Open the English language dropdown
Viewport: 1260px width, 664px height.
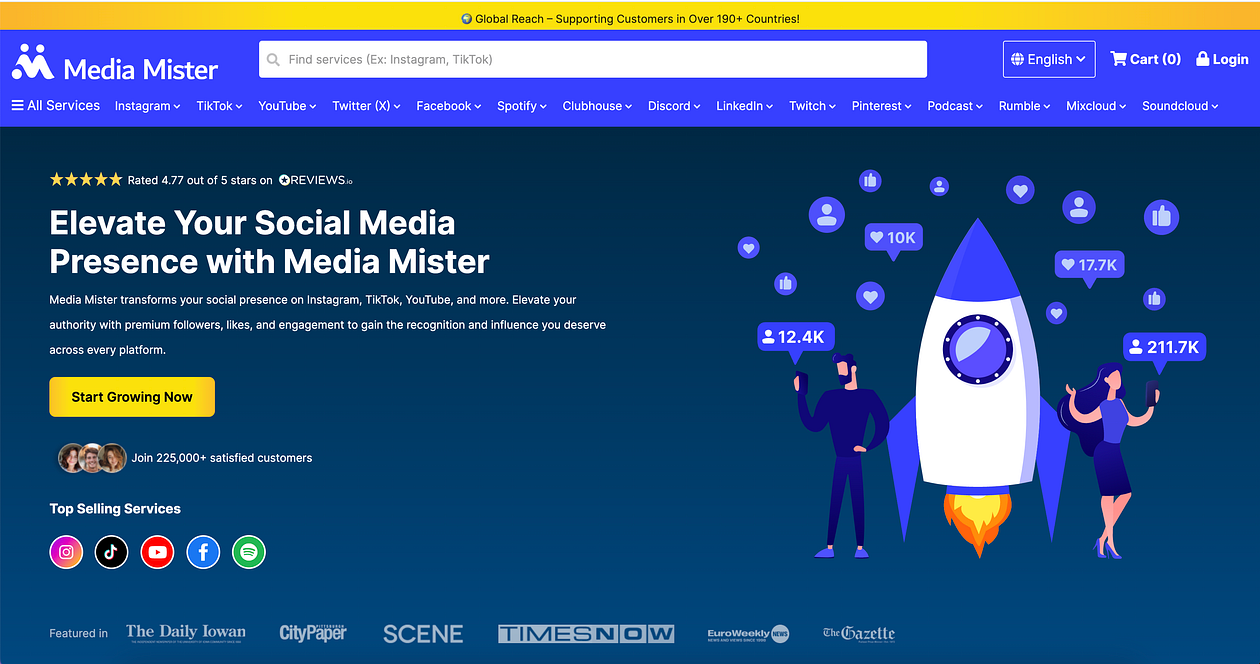[x=1049, y=59]
